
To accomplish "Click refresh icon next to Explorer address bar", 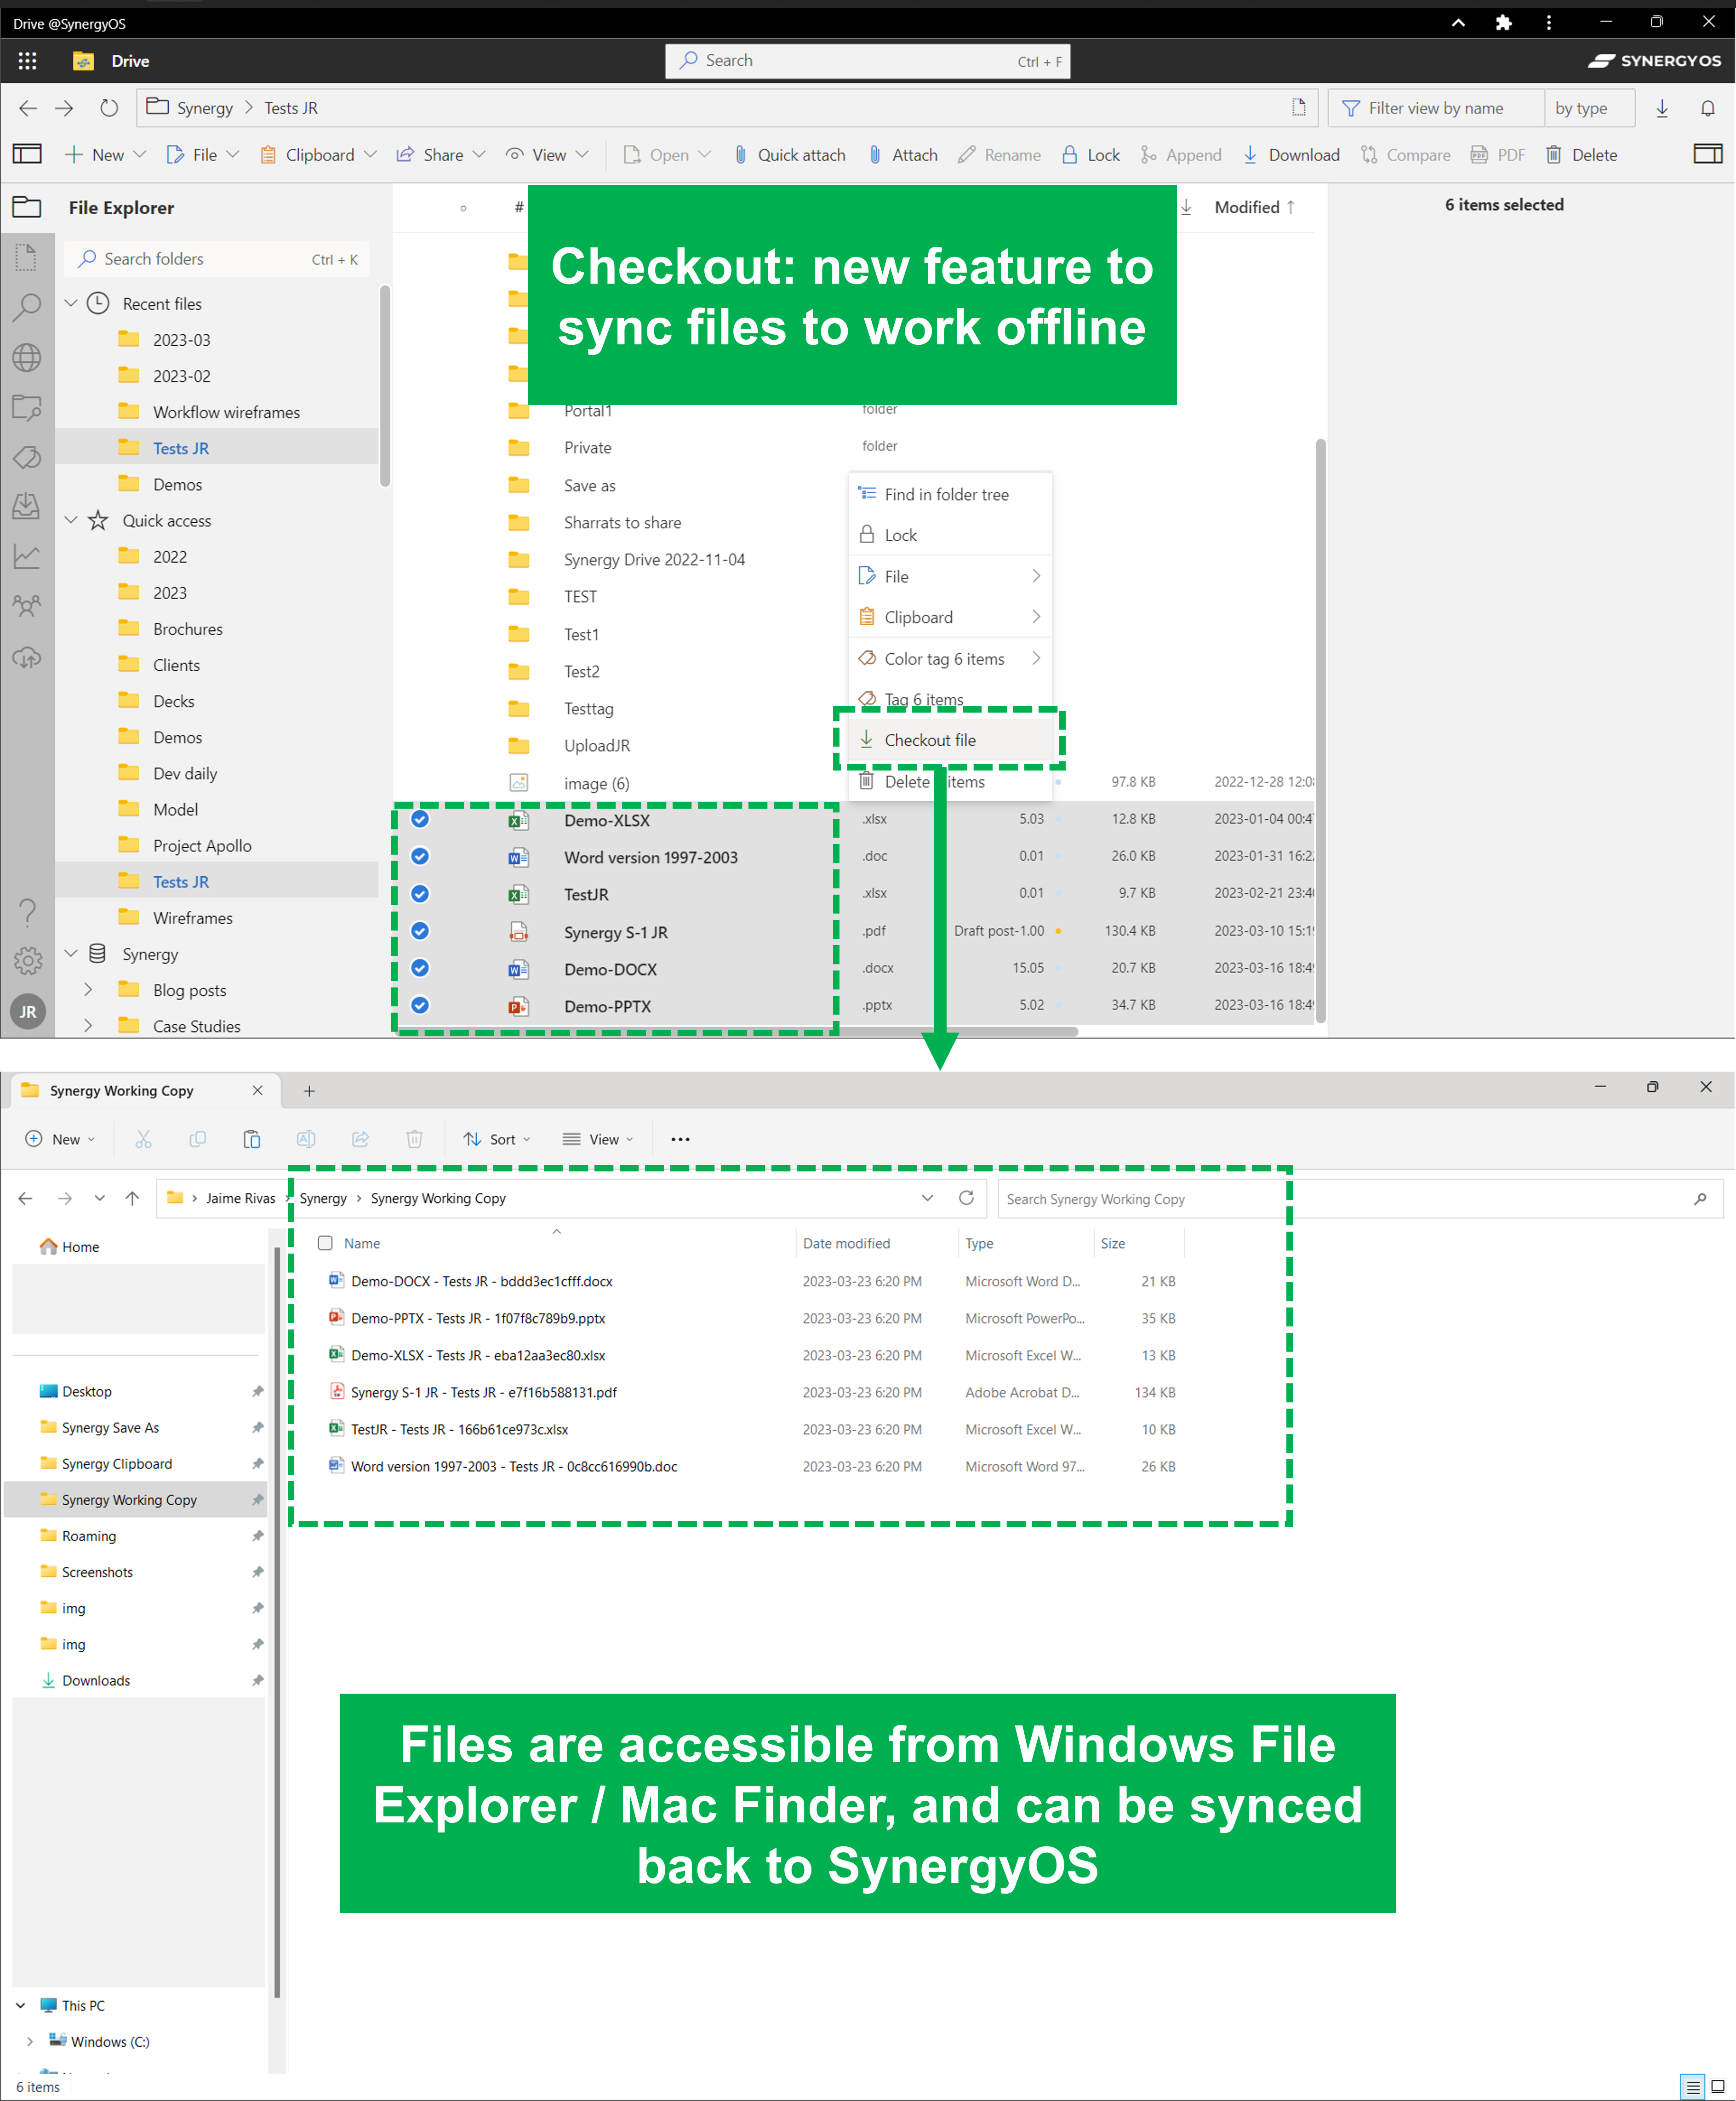I will pyautogui.click(x=966, y=1198).
